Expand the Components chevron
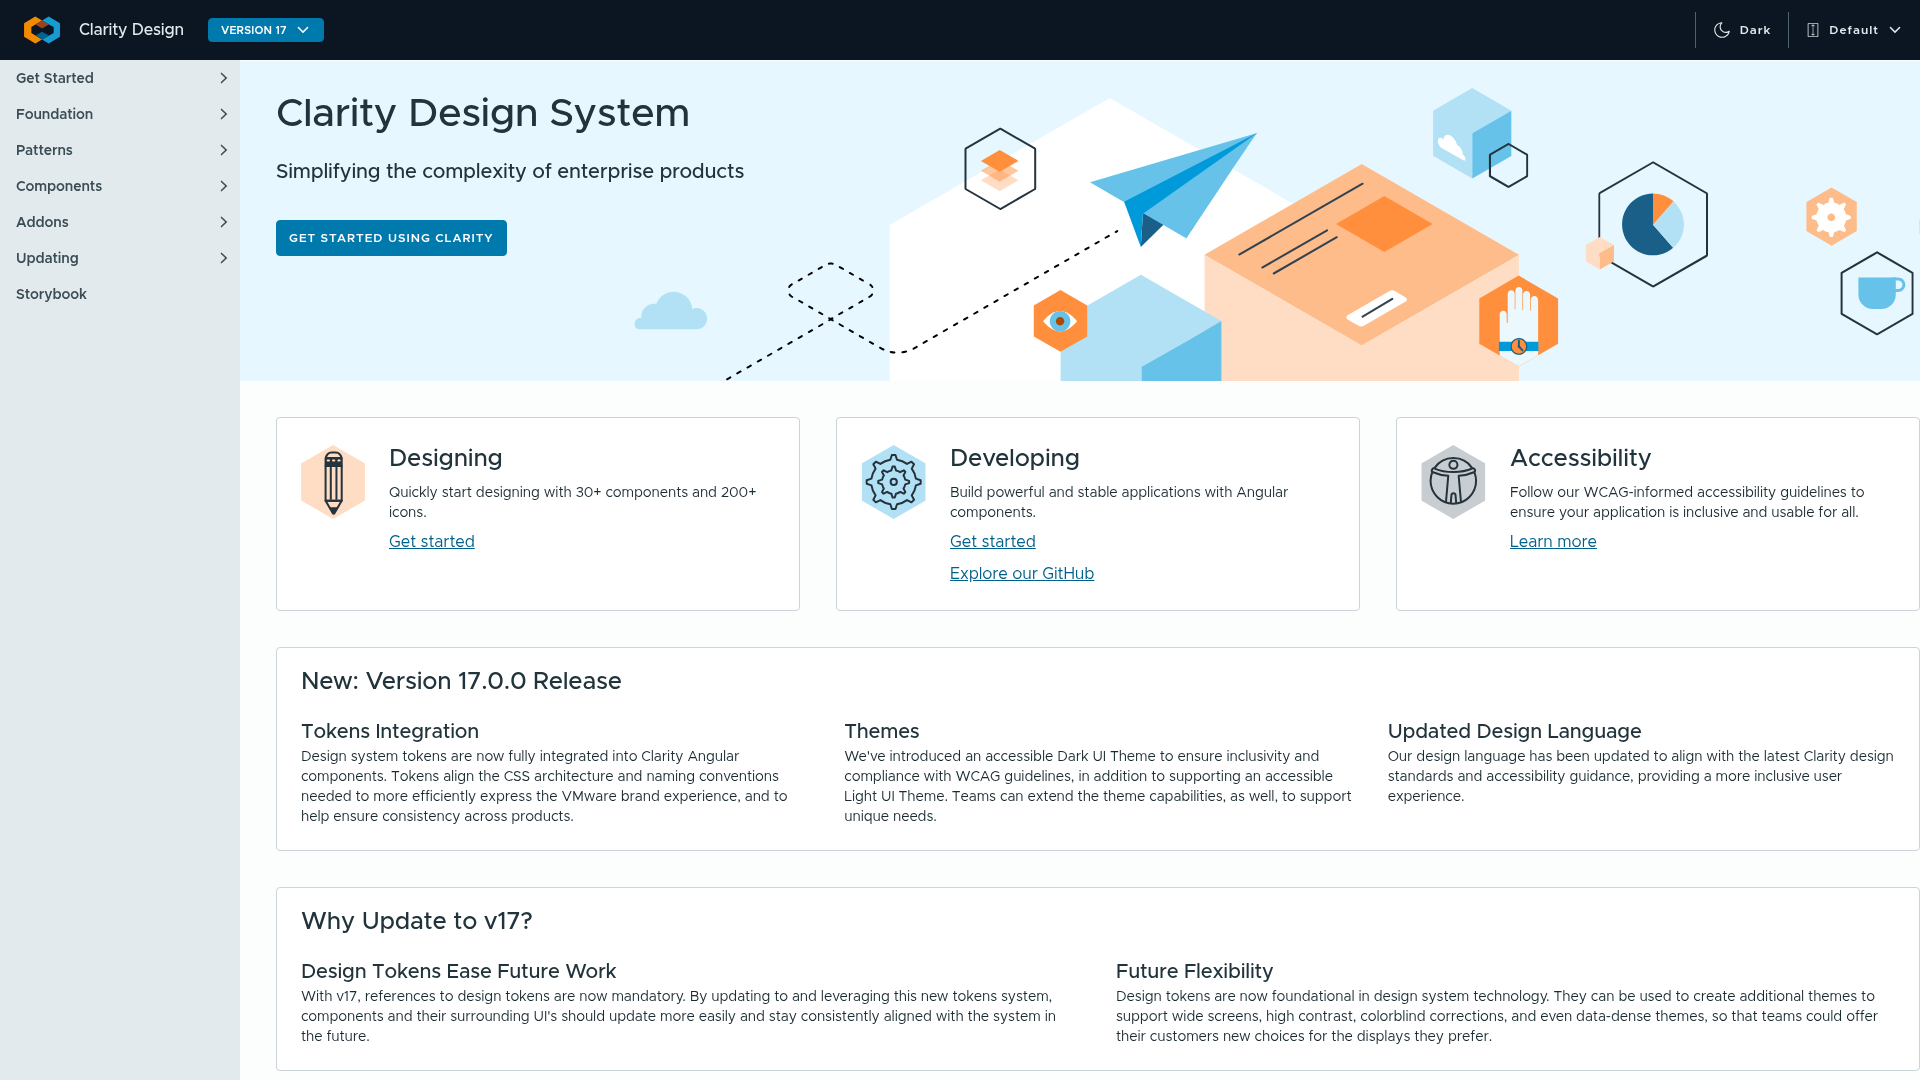This screenshot has height=1080, width=1920. point(223,186)
